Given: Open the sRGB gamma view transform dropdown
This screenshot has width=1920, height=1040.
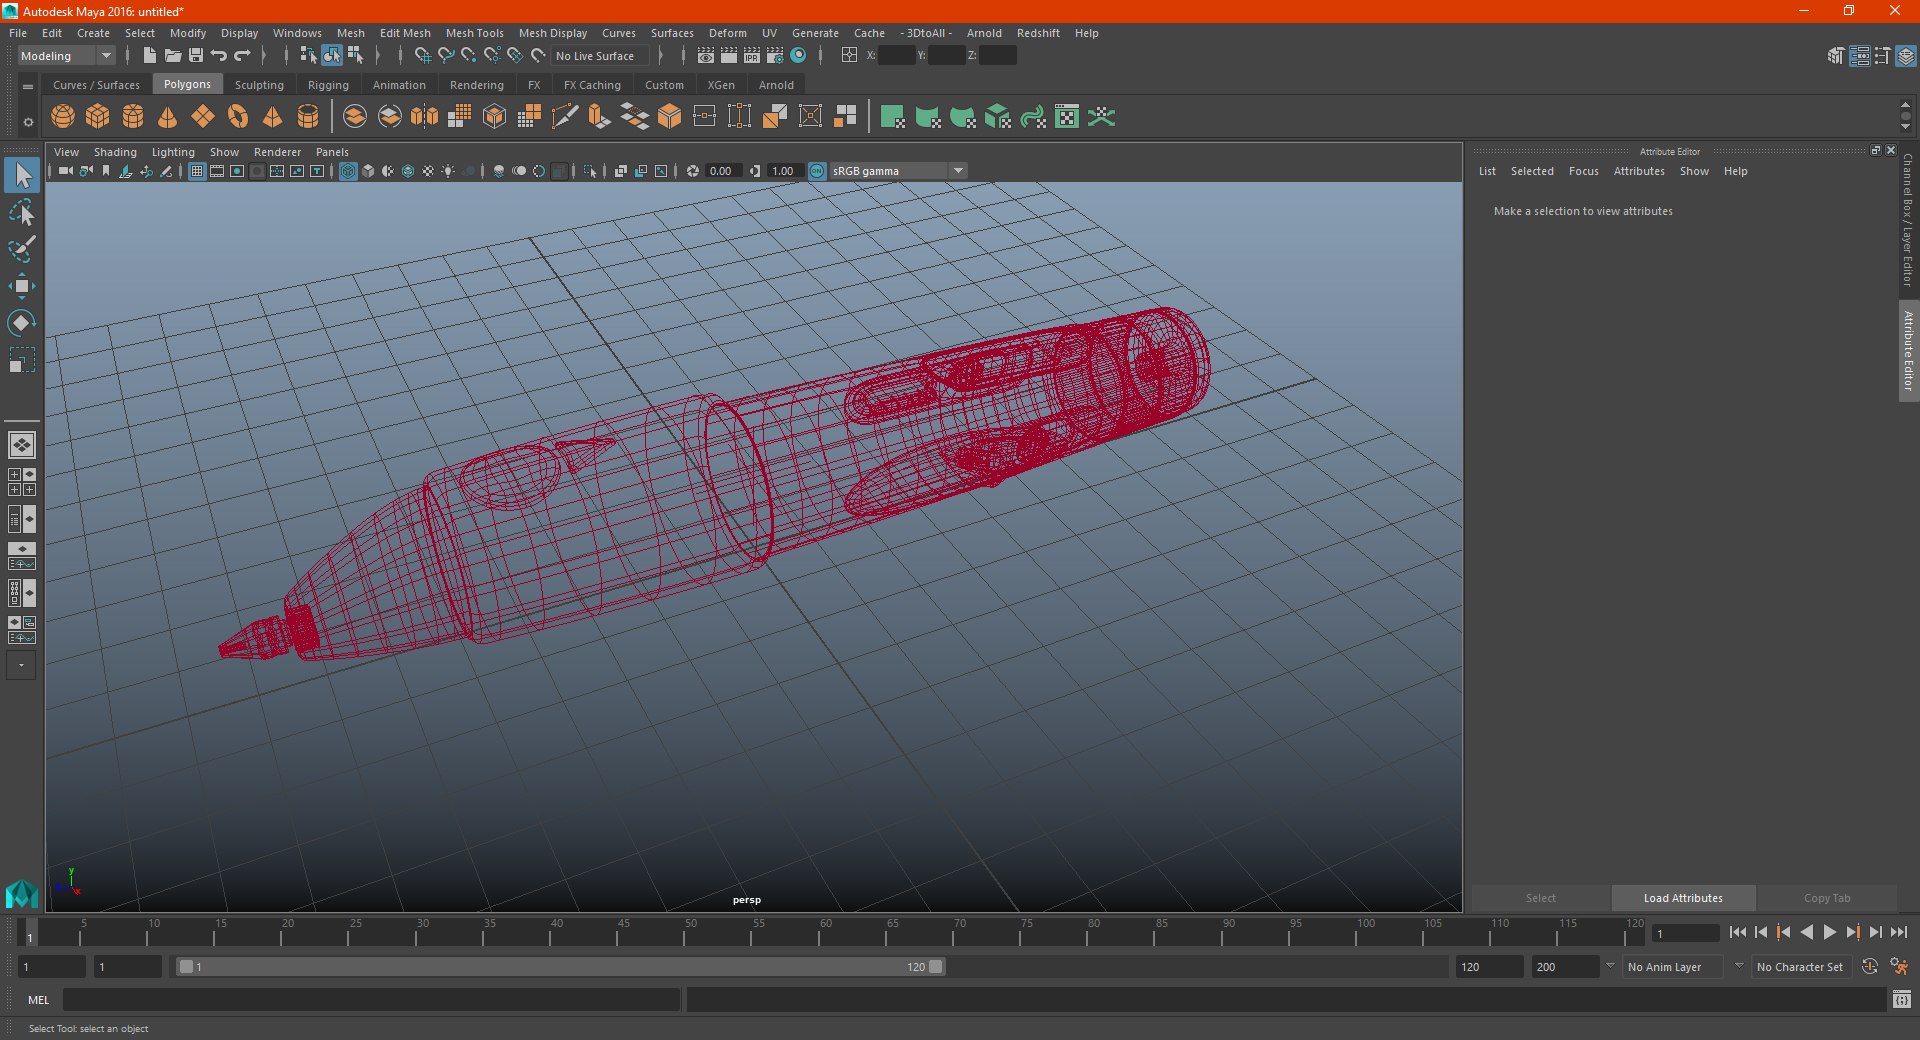Looking at the screenshot, I should coord(898,171).
